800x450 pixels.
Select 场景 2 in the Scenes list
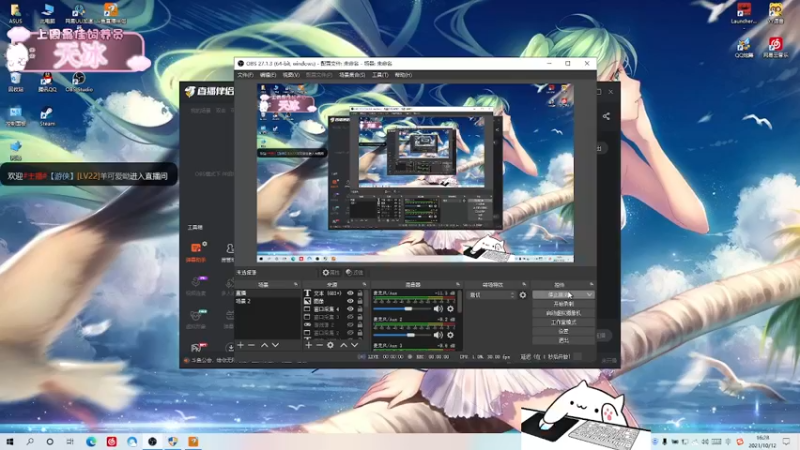pyautogui.click(x=267, y=301)
